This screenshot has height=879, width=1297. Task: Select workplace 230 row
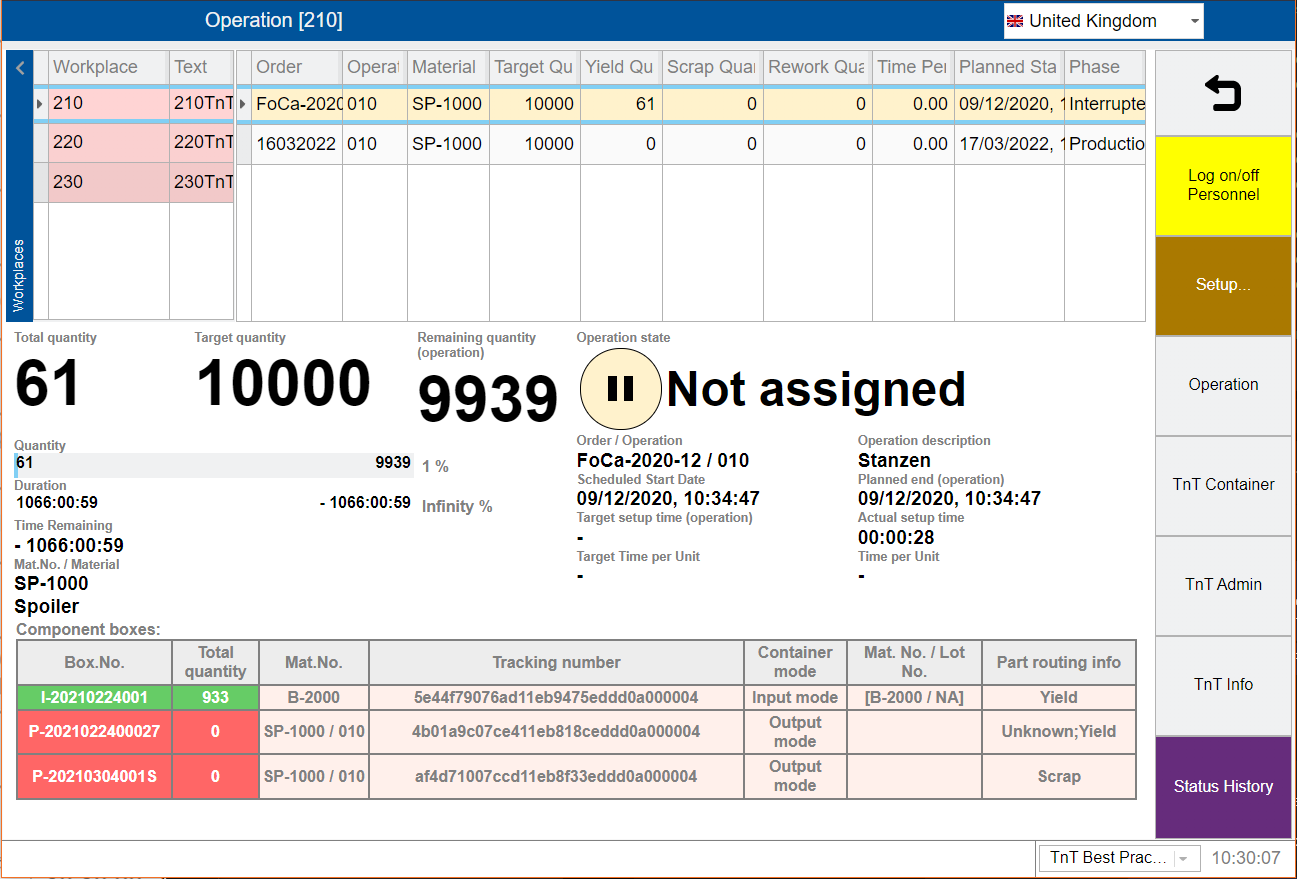[108, 182]
